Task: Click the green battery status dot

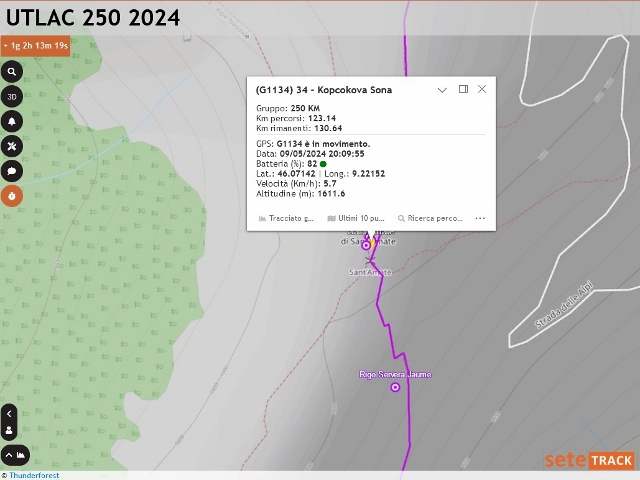Action: point(323,164)
